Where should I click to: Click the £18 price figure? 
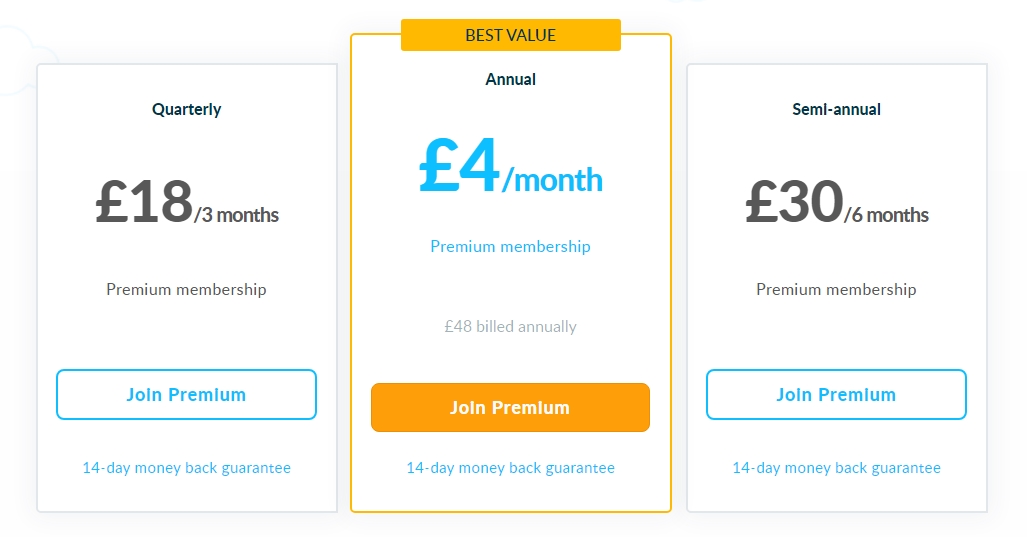click(144, 202)
